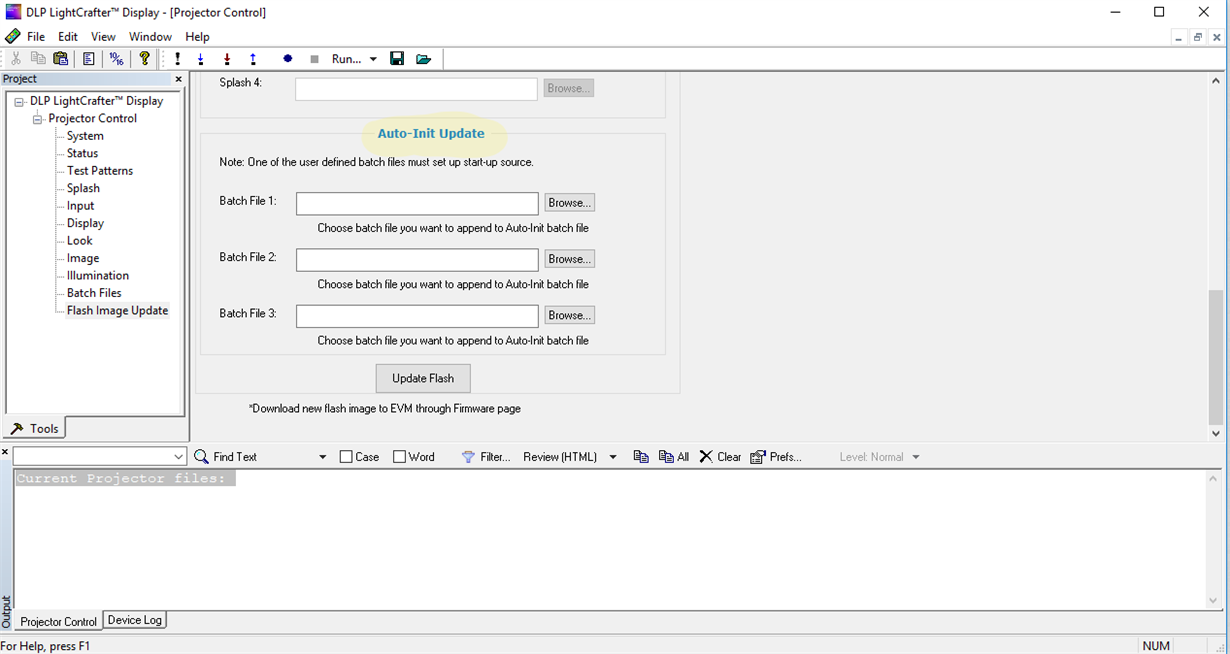Open the Window menu
1230x654 pixels.
pos(150,37)
